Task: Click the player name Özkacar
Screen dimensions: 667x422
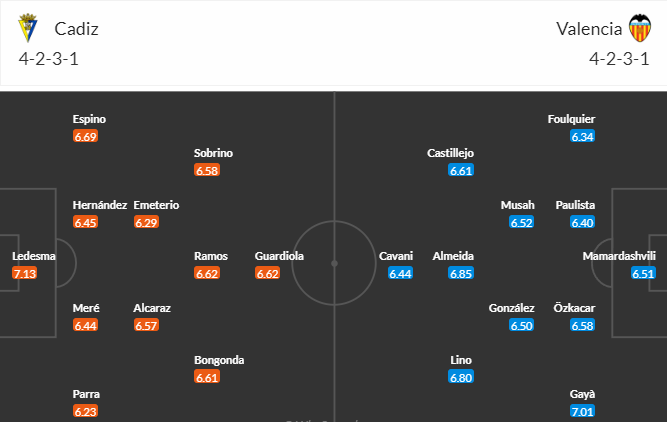Action: coord(574,308)
